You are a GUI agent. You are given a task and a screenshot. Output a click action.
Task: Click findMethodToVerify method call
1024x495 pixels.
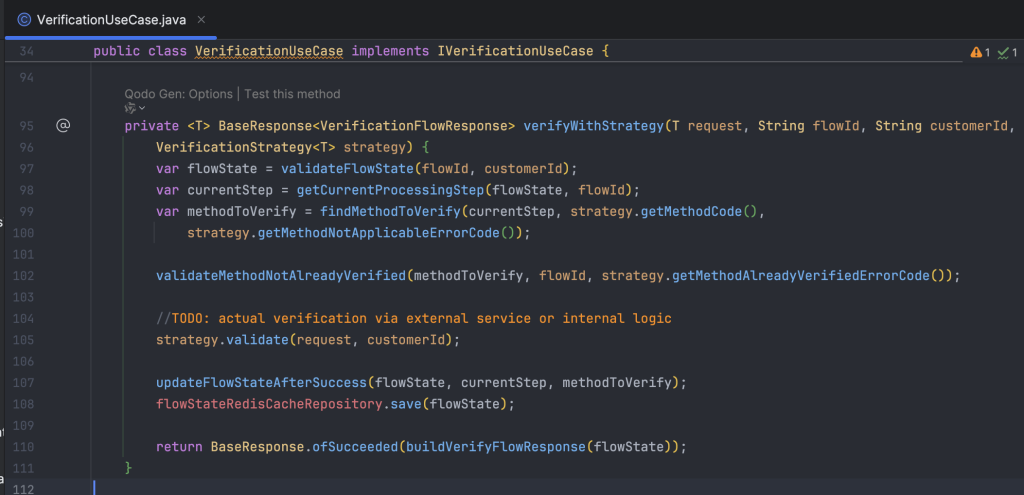pos(391,212)
